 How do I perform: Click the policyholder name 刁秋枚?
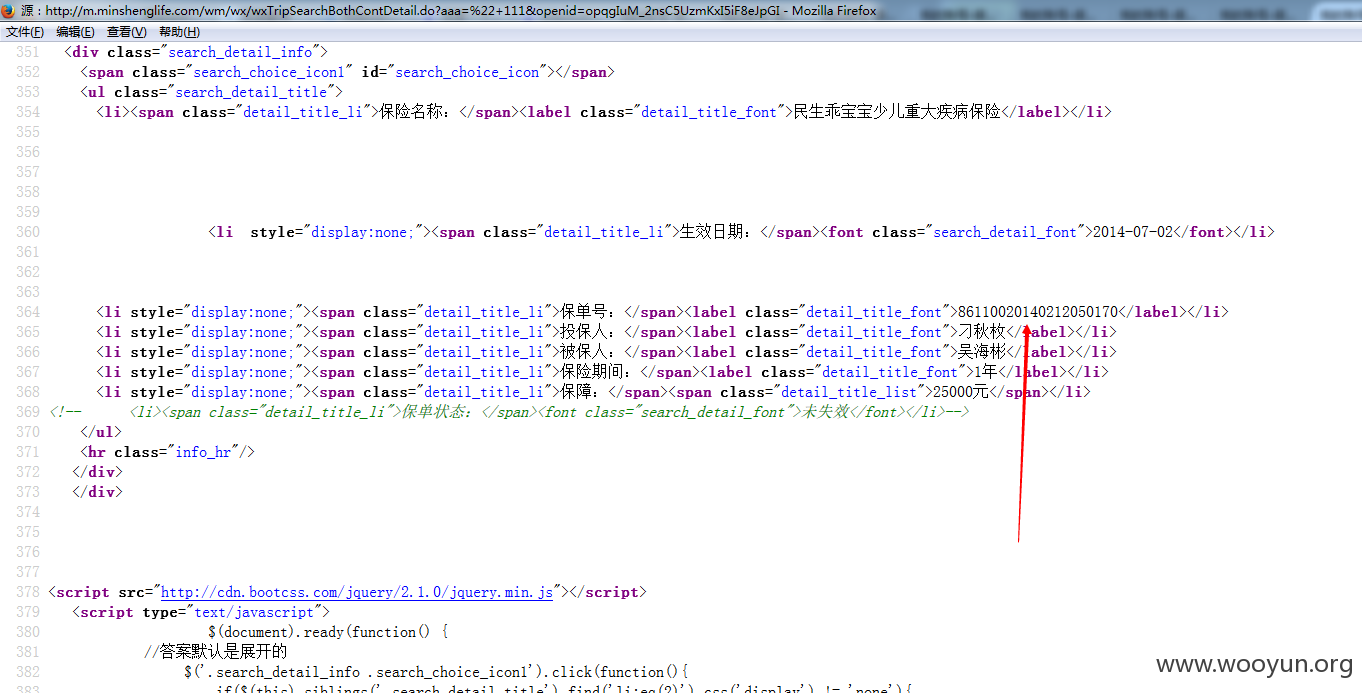982,332
